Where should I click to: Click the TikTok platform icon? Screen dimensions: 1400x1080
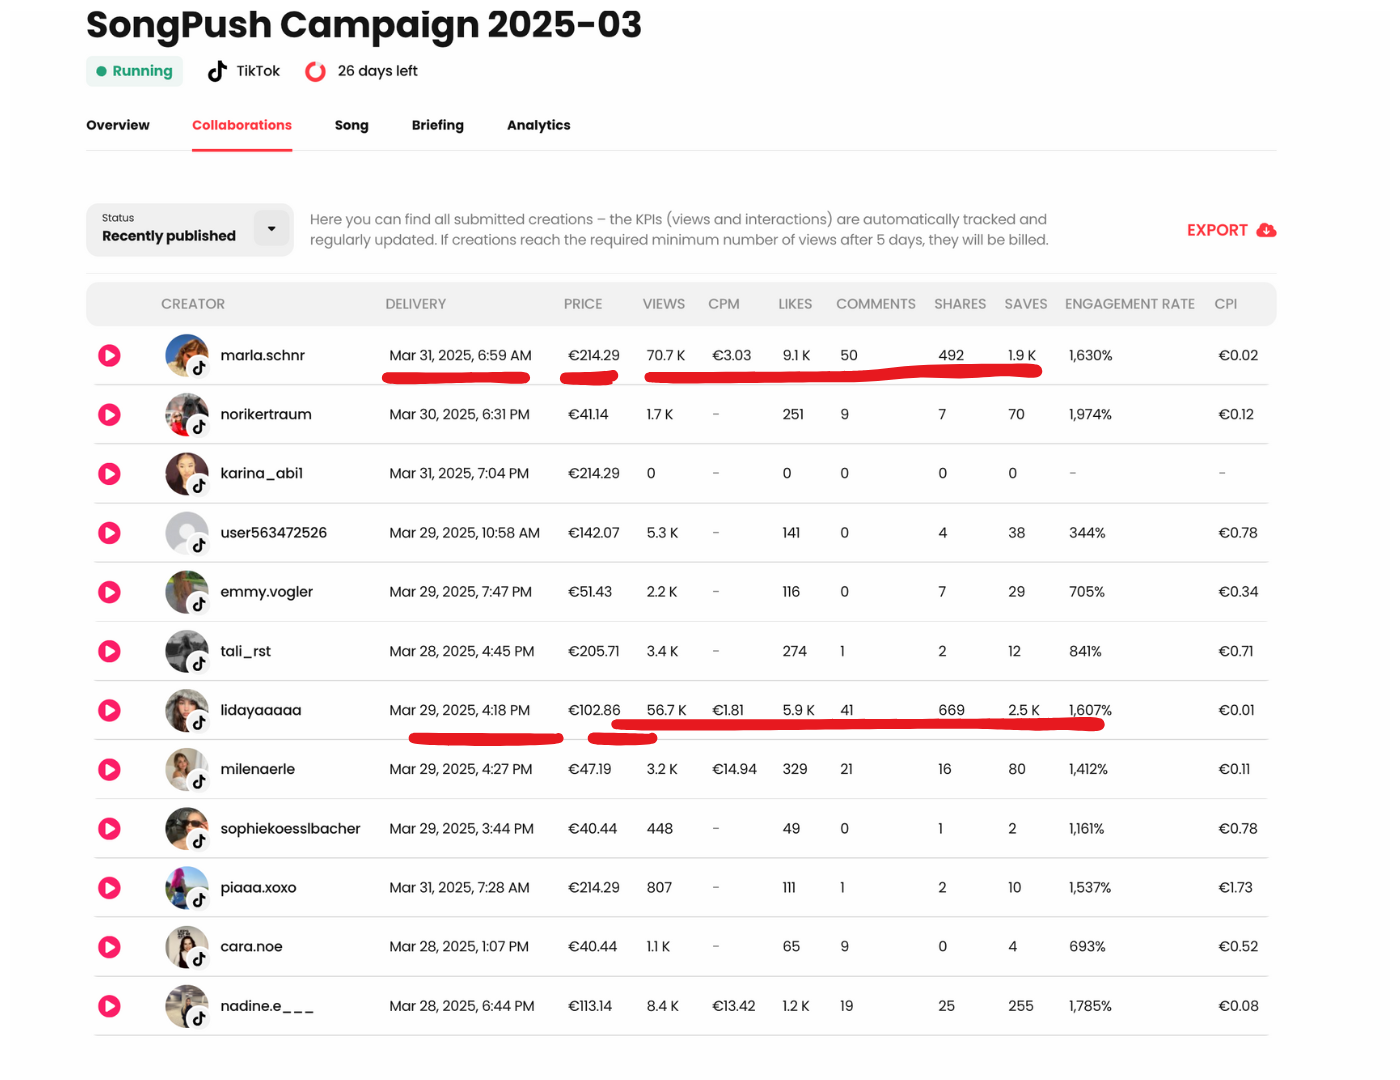pos(217,71)
